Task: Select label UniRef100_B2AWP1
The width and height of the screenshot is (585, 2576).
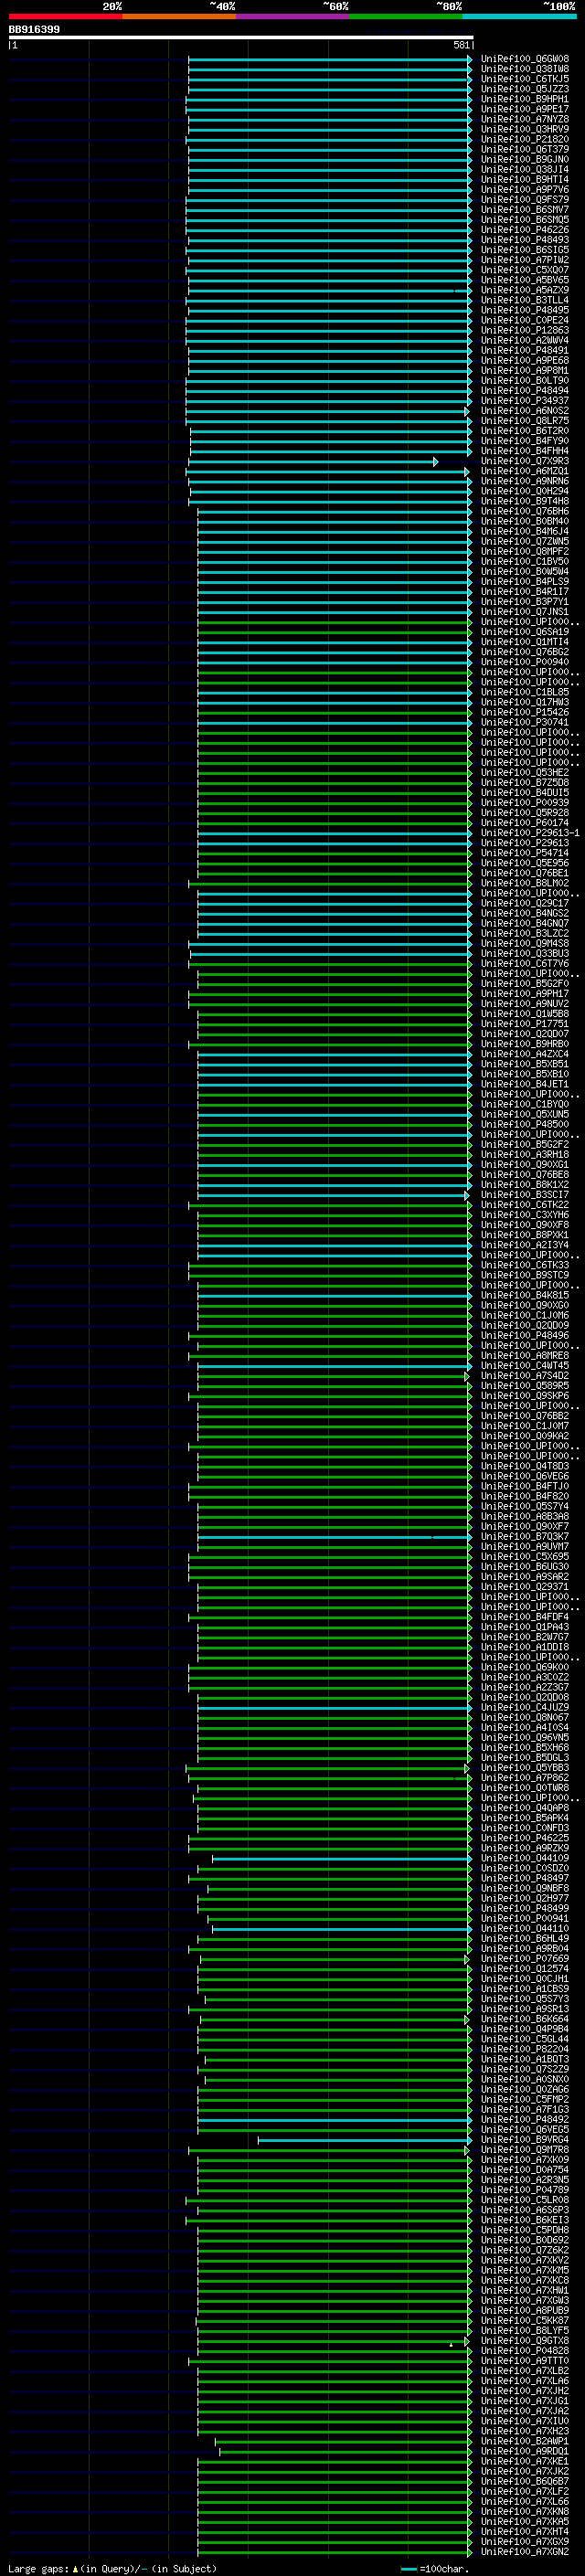Action: [x=525, y=2440]
